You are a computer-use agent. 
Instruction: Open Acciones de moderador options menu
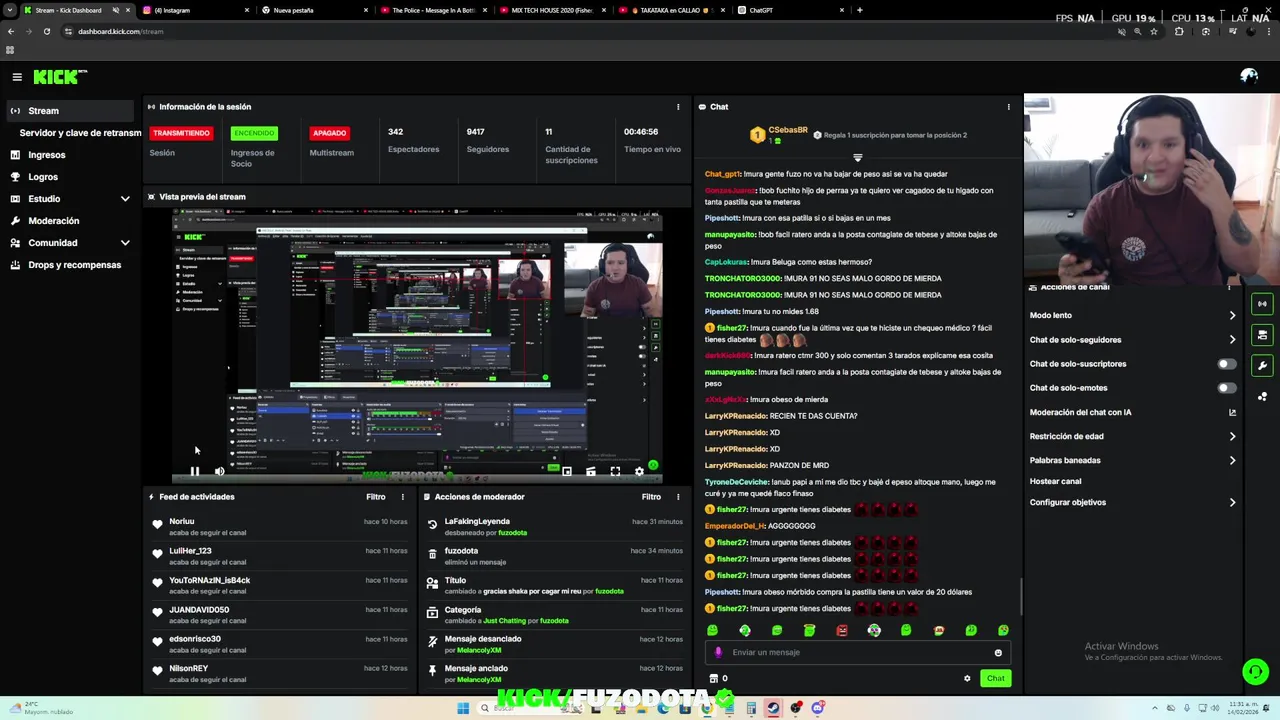678,497
